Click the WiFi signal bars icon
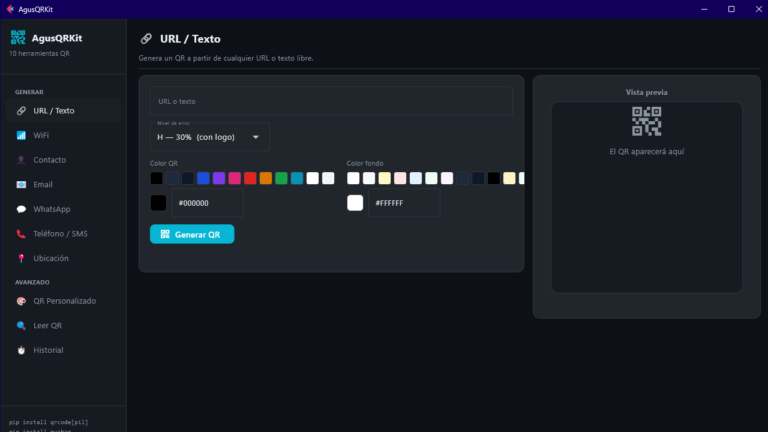 click(21, 135)
